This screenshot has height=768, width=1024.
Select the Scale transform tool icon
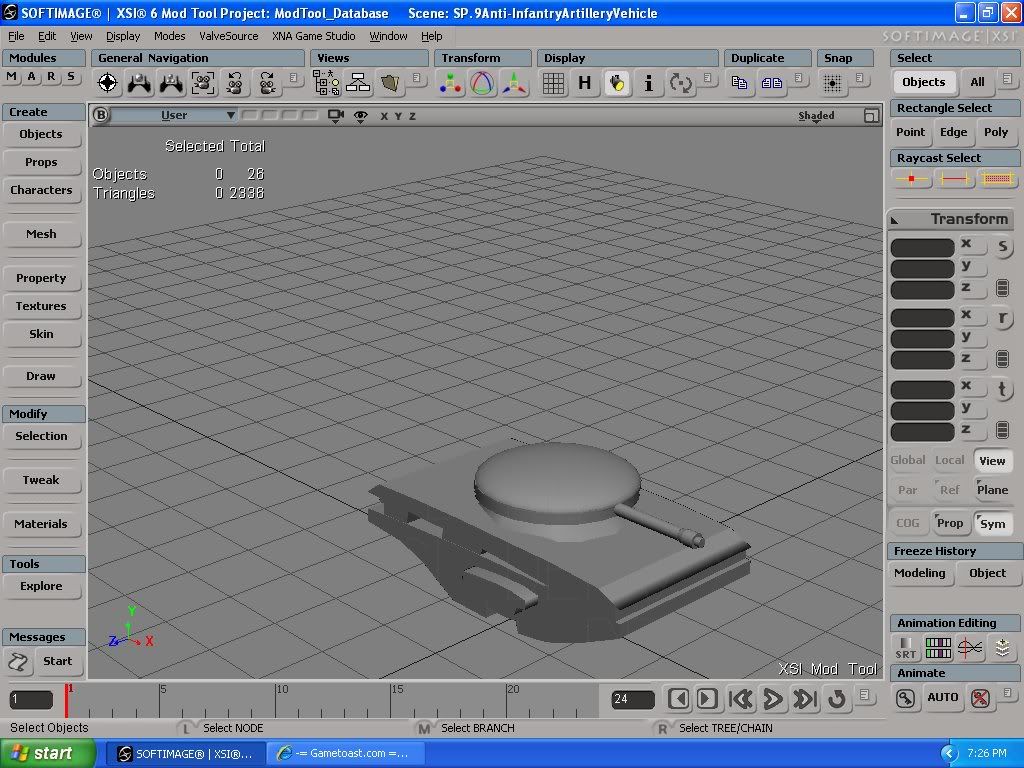pos(451,83)
